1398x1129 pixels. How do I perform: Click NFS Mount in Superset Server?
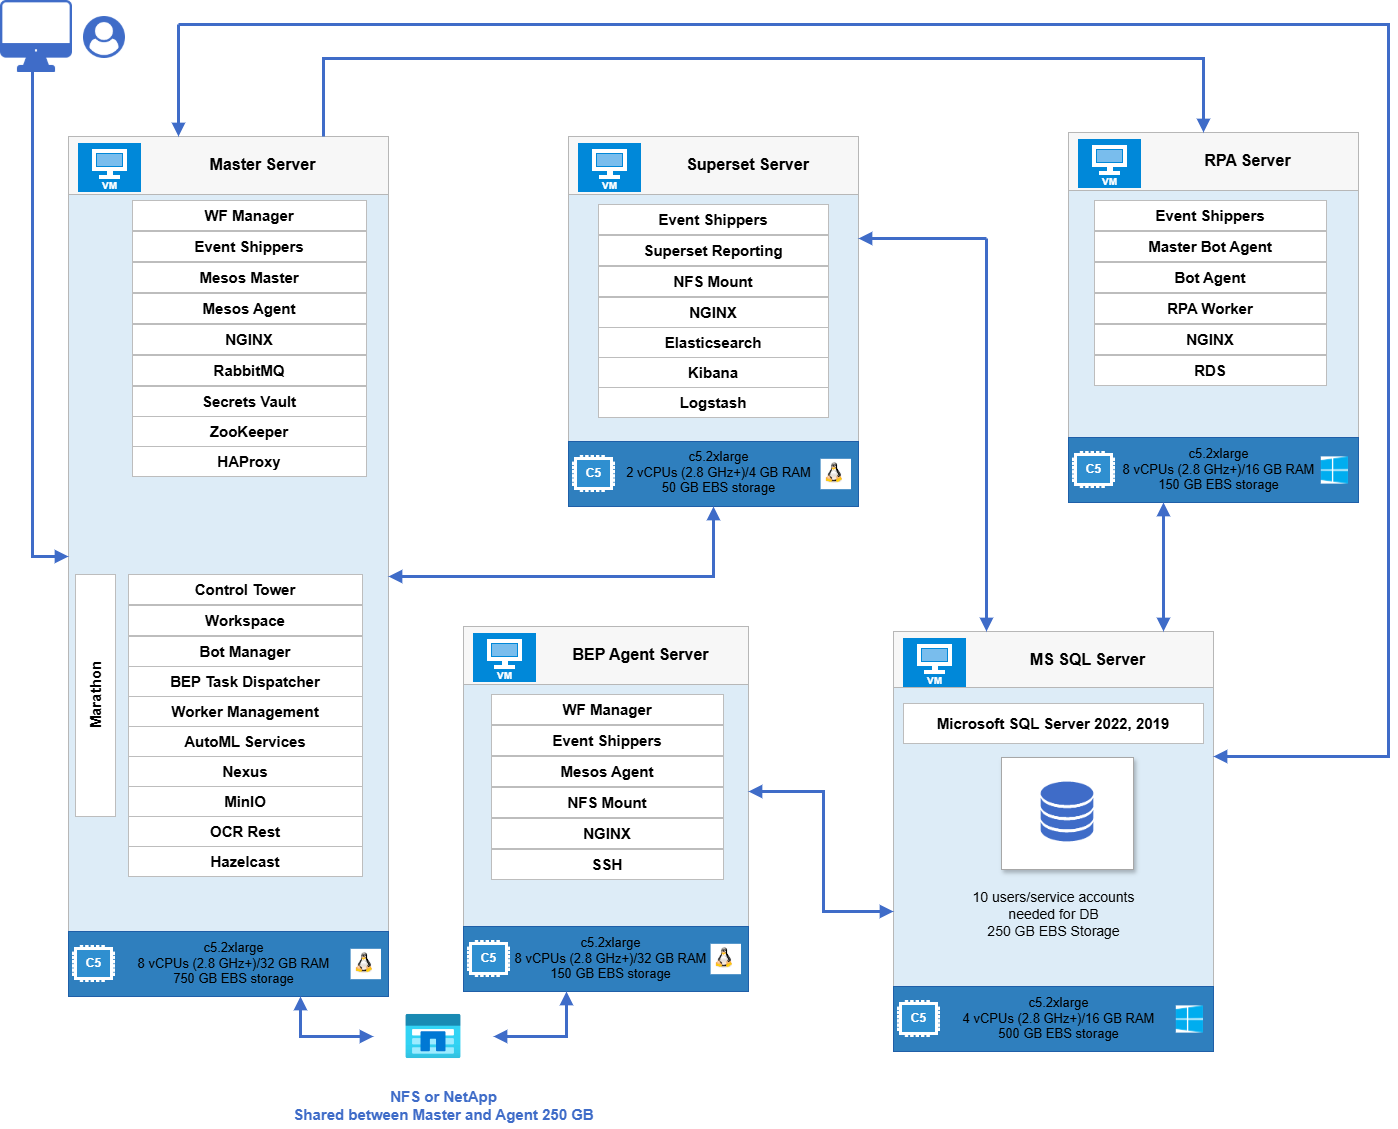[x=713, y=282]
